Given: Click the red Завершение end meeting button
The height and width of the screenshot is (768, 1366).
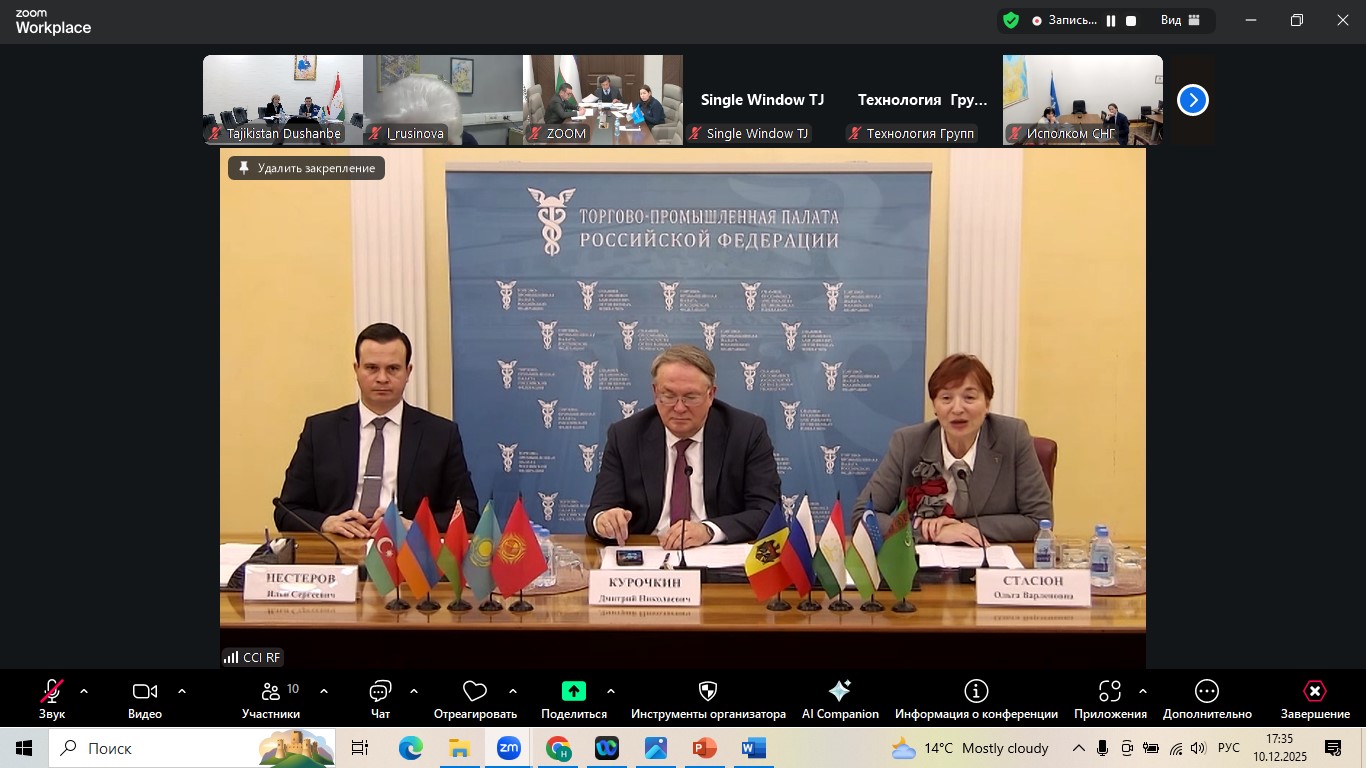Looking at the screenshot, I should pos(1315,692).
